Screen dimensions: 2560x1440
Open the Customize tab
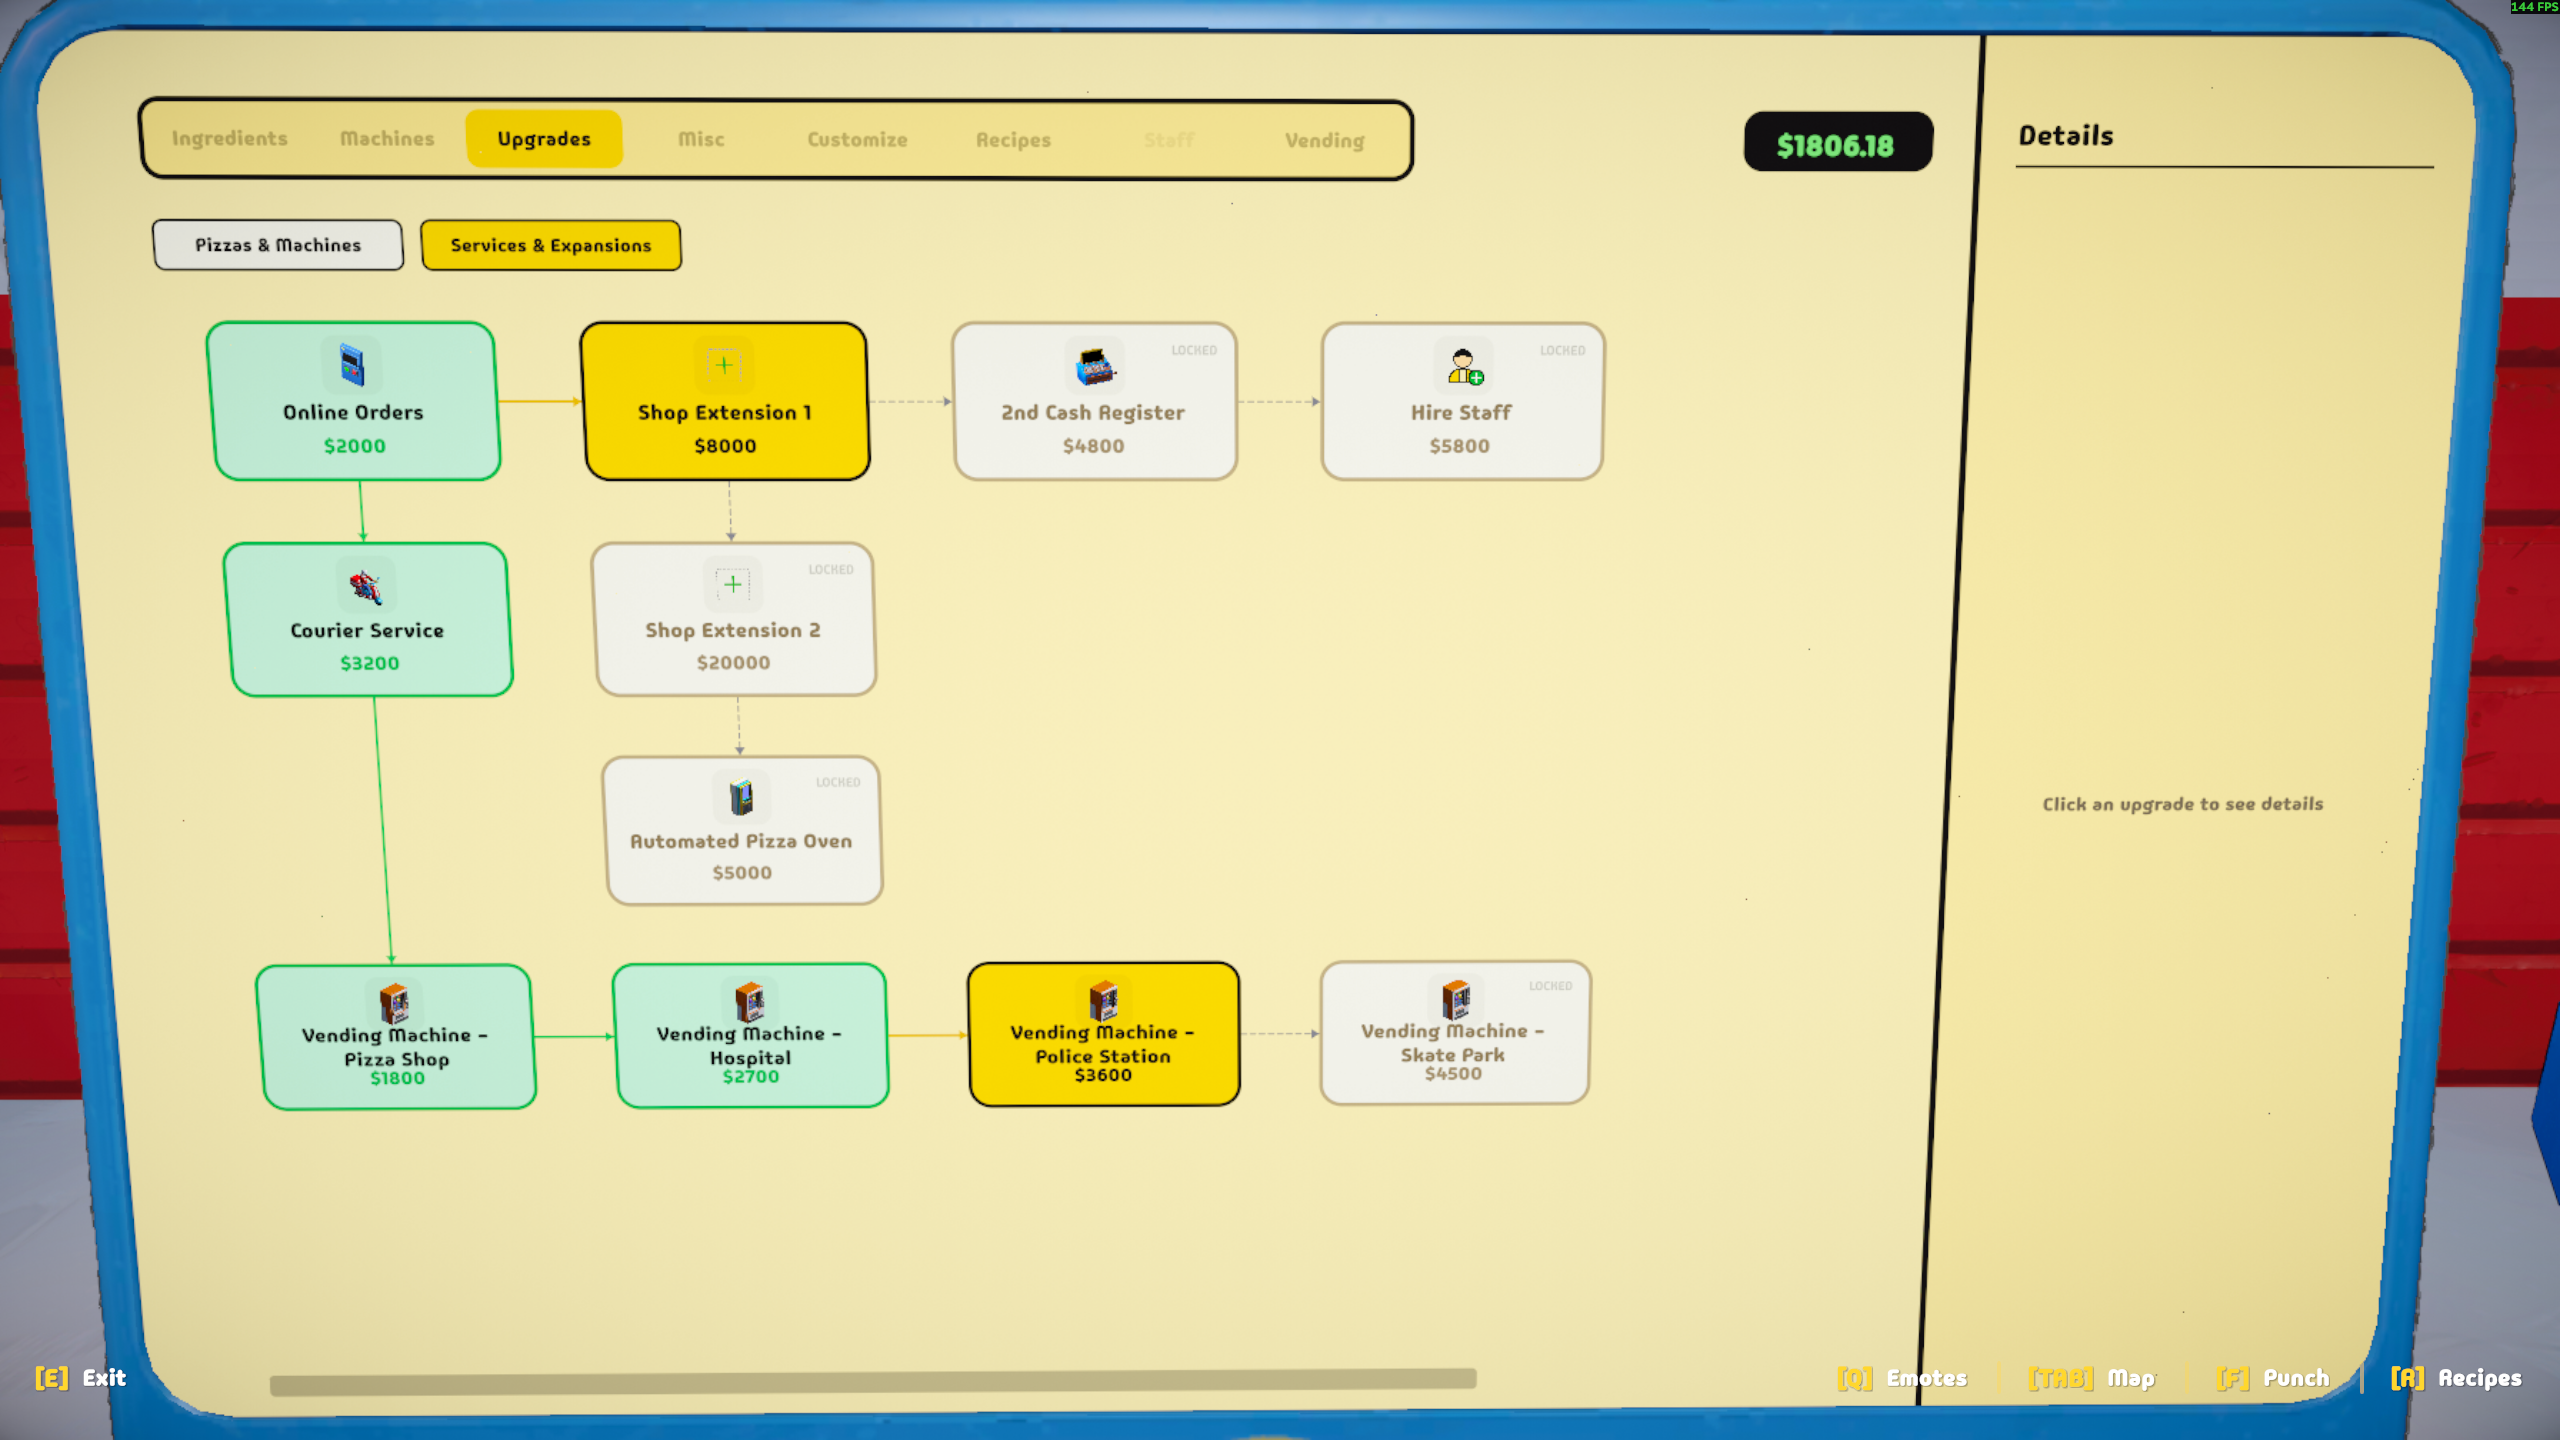coord(857,139)
